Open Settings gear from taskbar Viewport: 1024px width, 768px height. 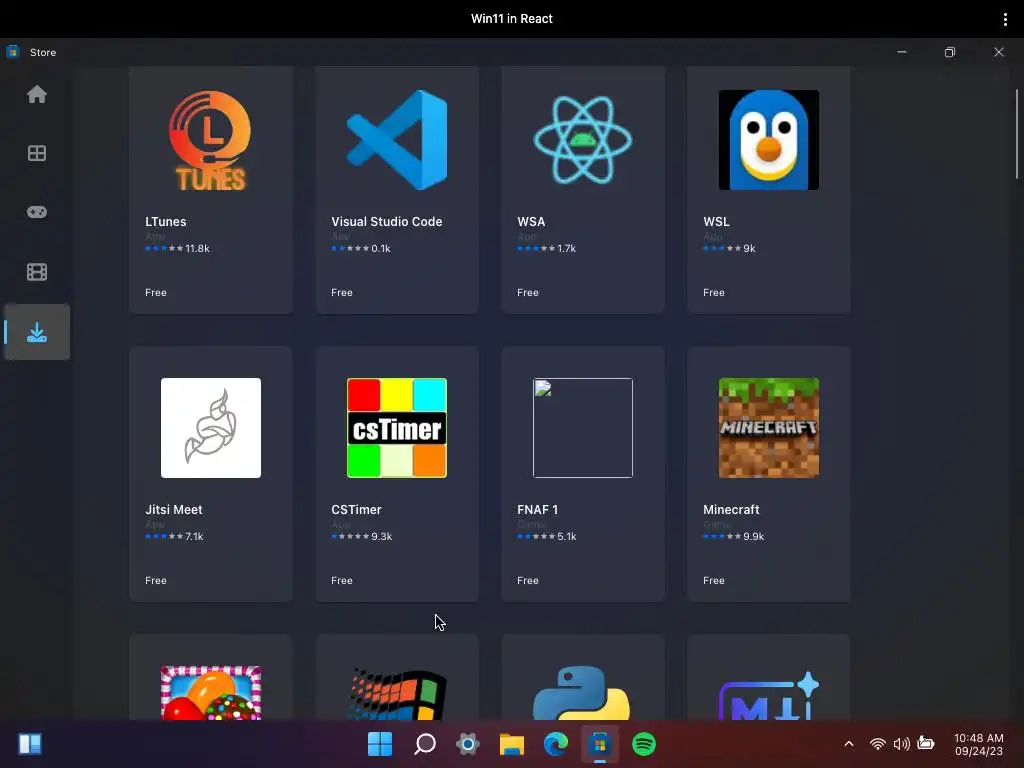[x=468, y=744]
